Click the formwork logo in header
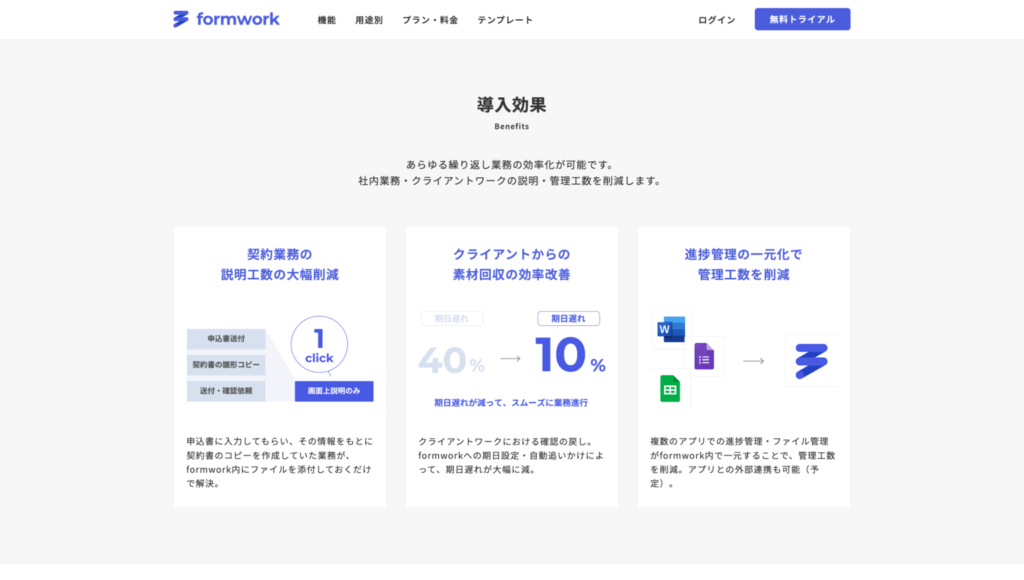Viewport: 1024px width, 580px height. pyautogui.click(x=226, y=19)
